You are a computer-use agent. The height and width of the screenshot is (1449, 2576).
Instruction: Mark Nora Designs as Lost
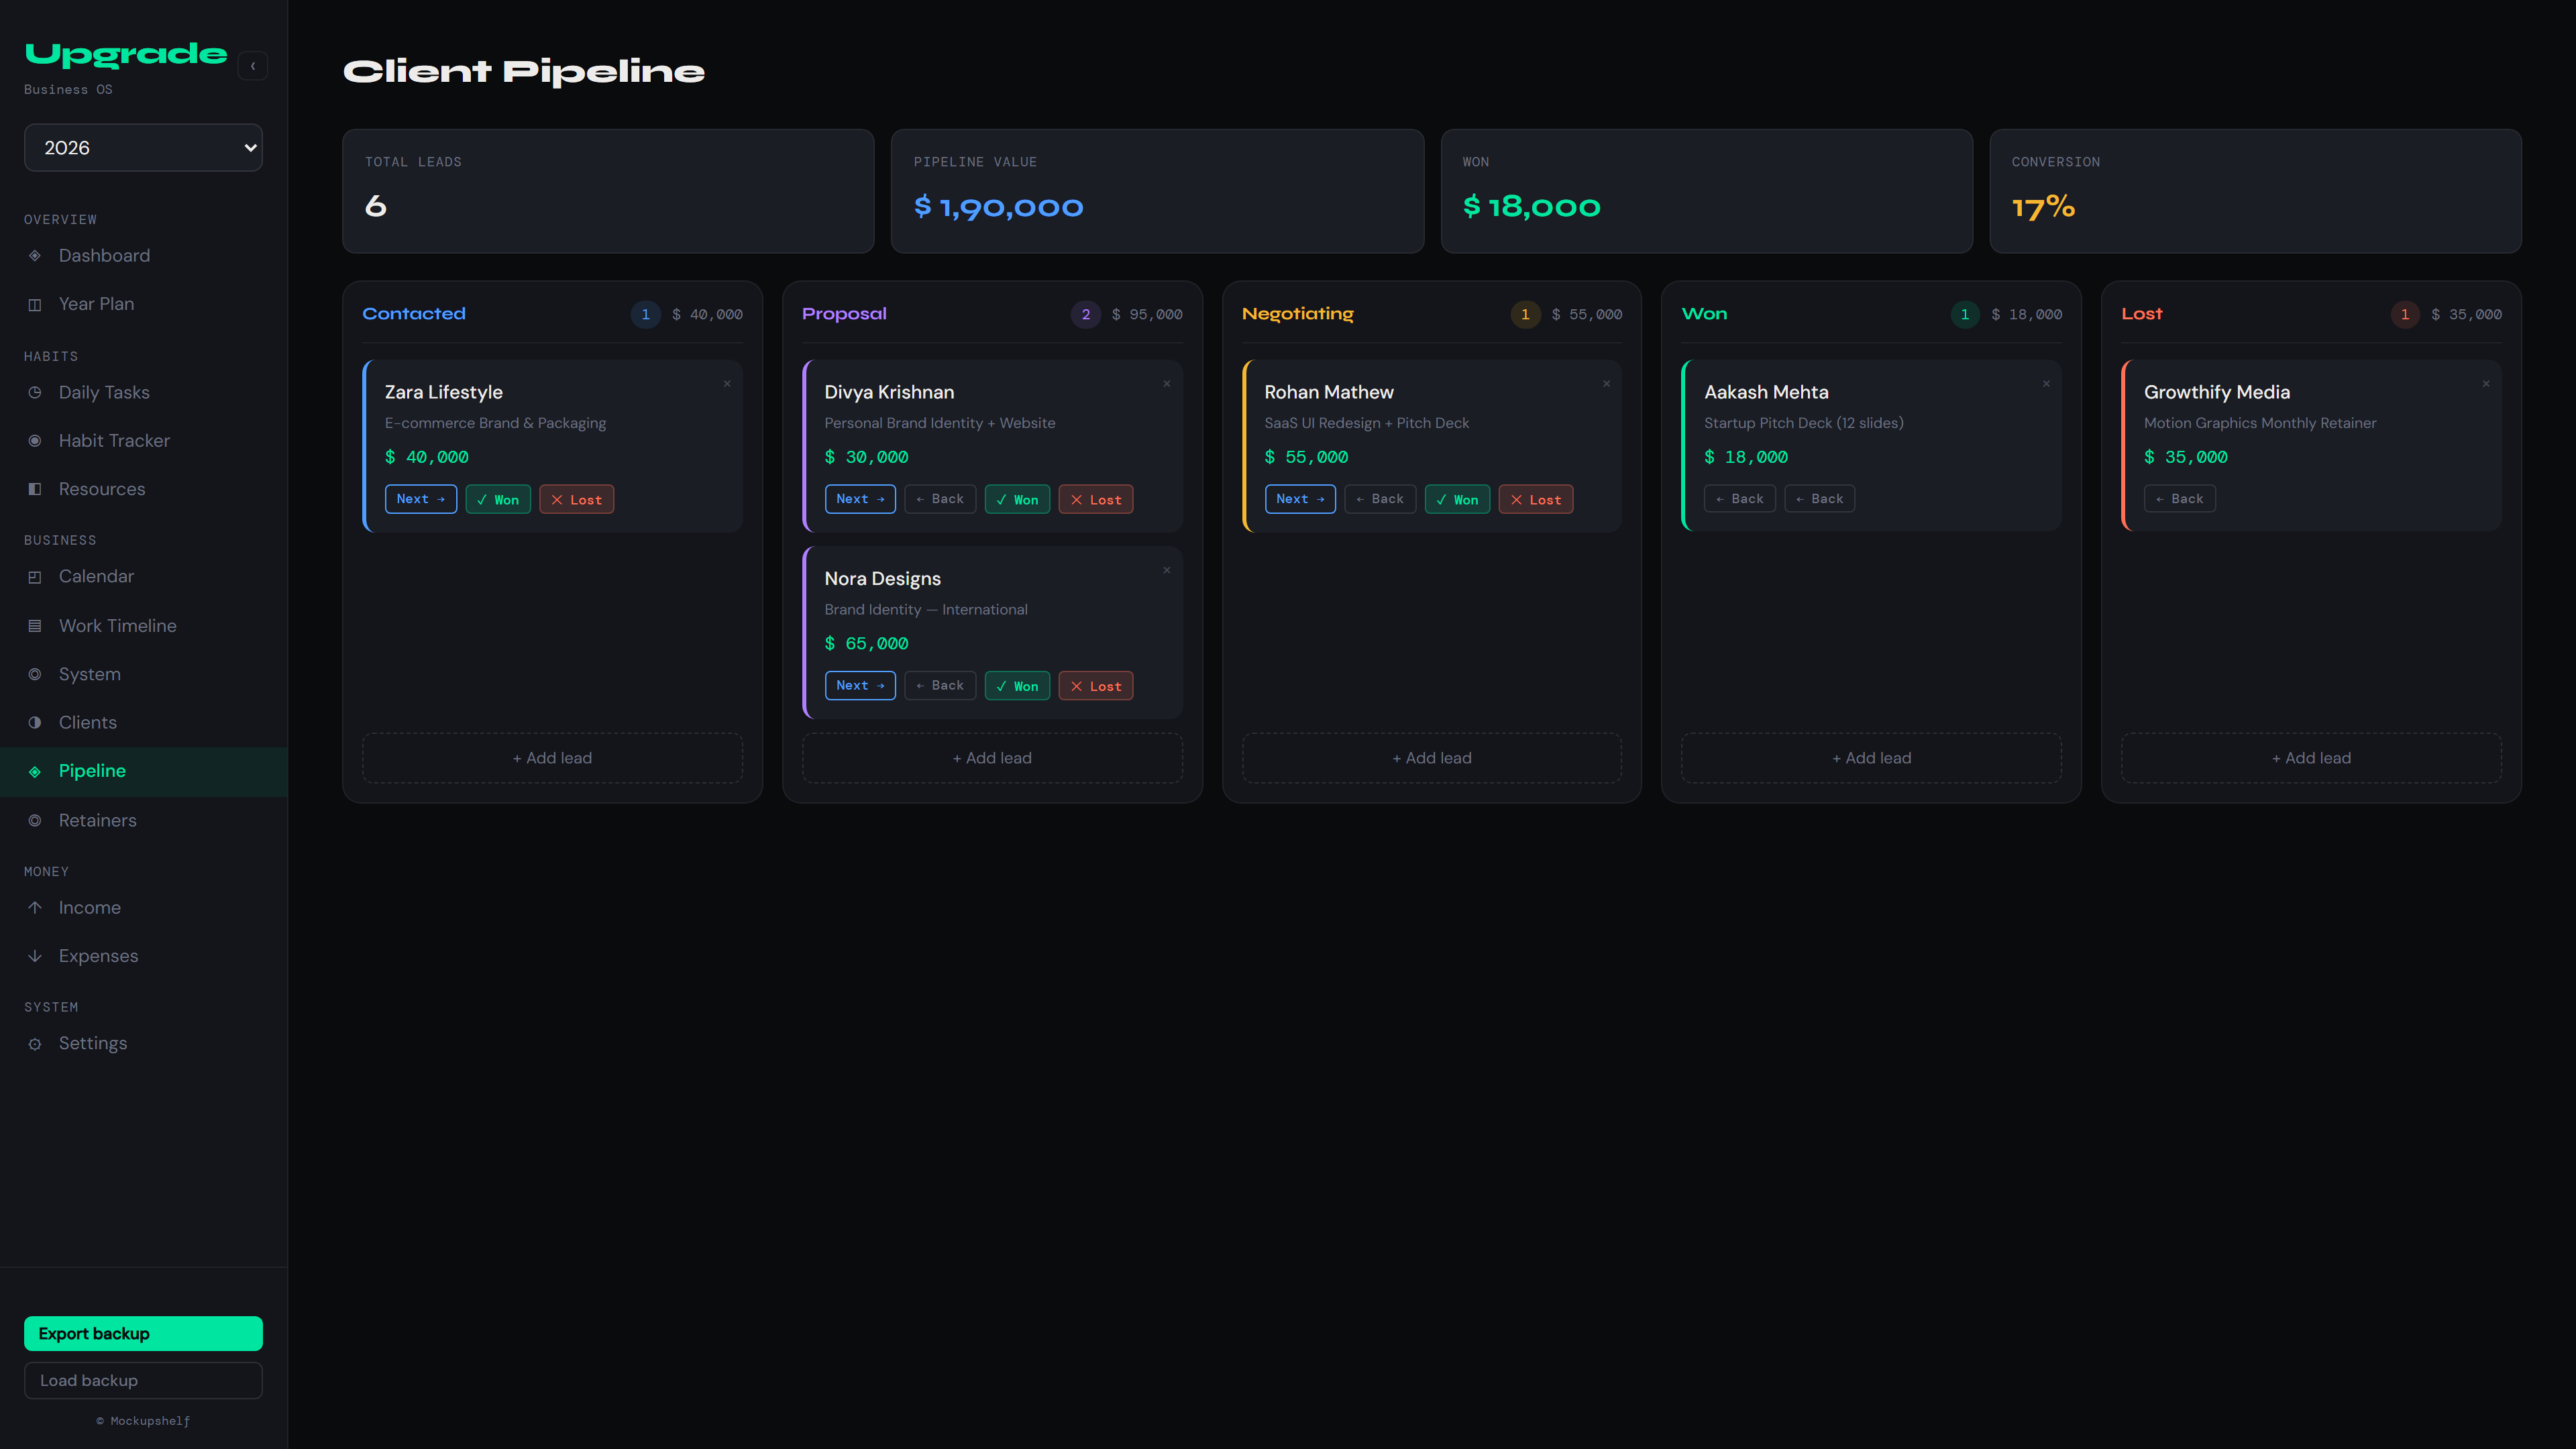[x=1096, y=685]
